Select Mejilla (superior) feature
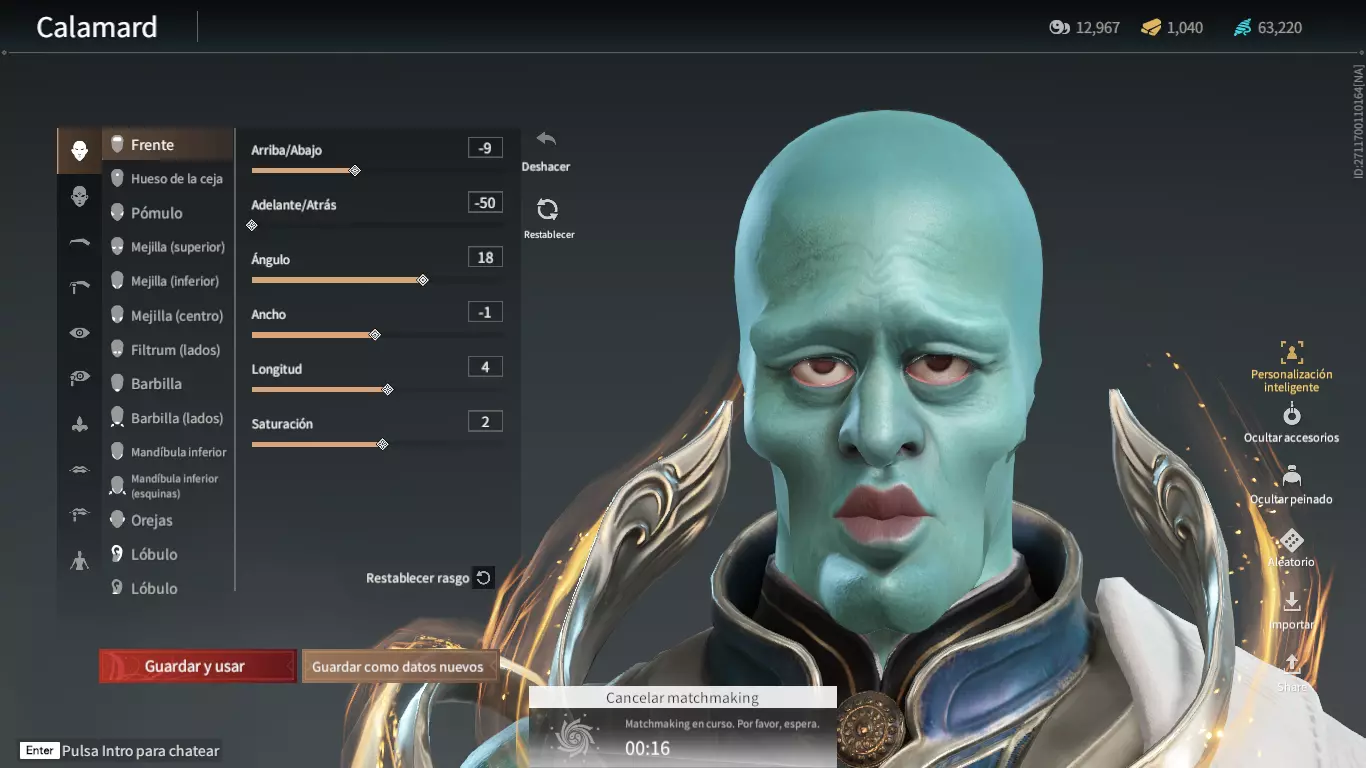This screenshot has width=1366, height=768. 168,247
